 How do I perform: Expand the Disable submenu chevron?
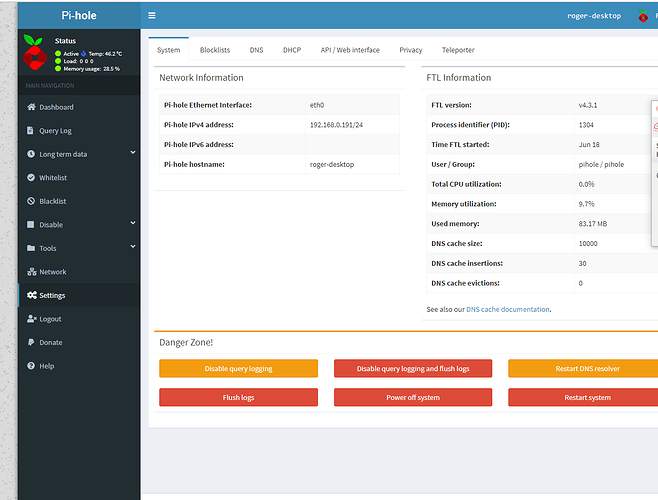(x=133, y=223)
